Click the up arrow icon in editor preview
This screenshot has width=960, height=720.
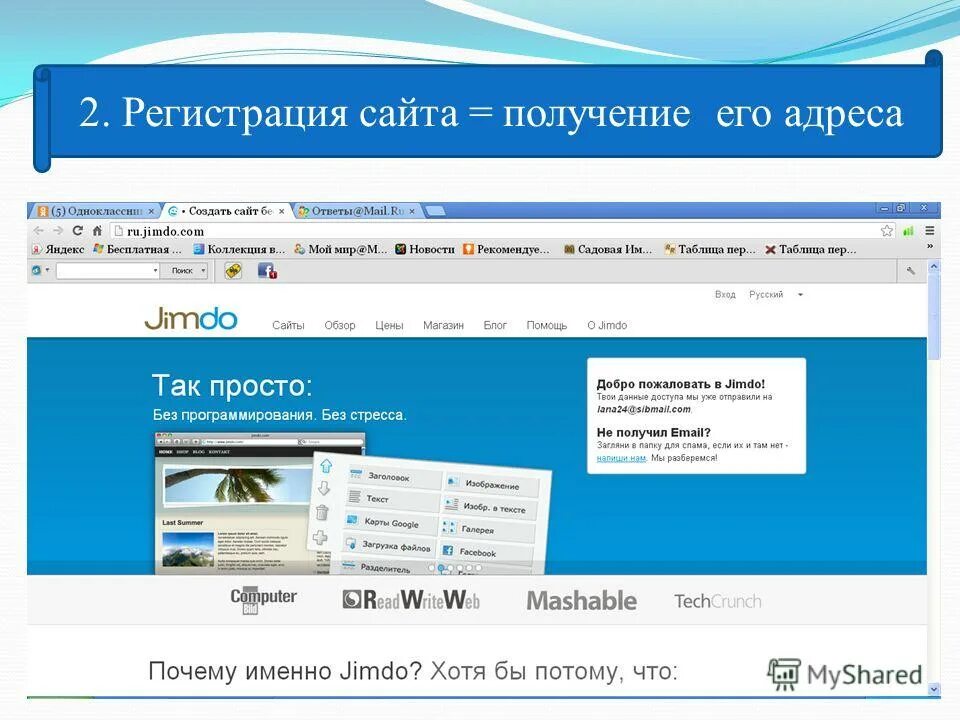[x=326, y=466]
